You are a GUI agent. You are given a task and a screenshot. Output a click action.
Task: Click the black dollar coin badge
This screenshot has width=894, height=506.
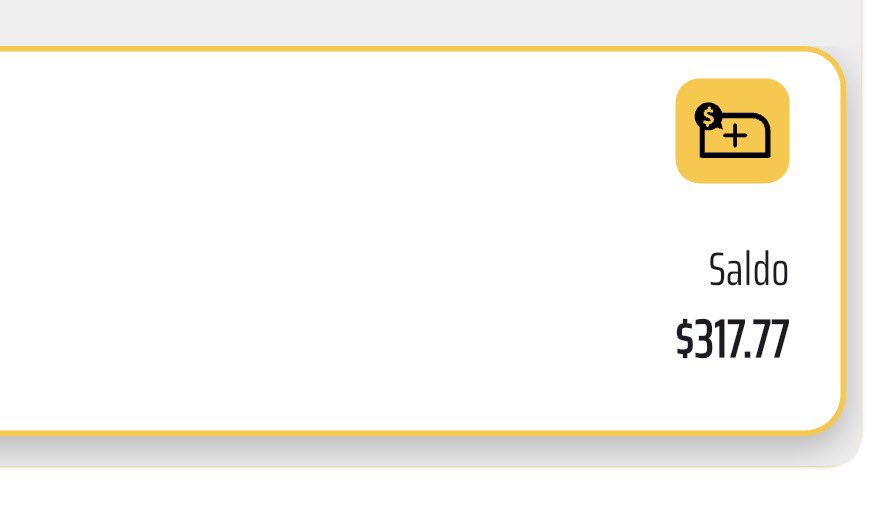[x=708, y=116]
